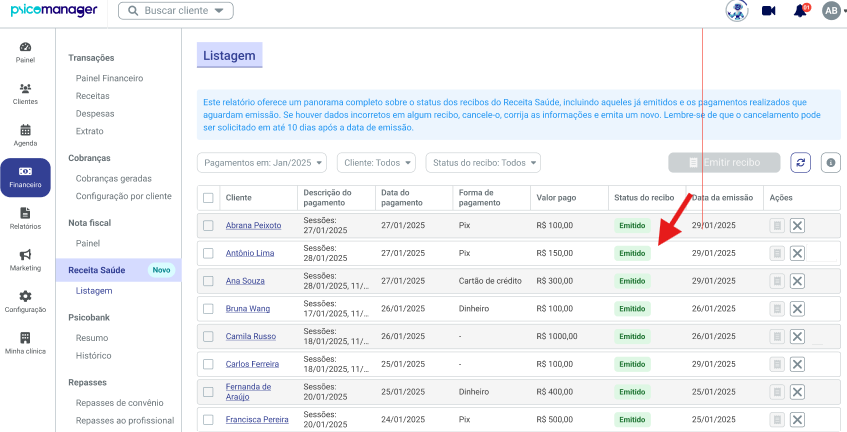Cancel receipt for Fernanda de Araújo with X icon

(x=797, y=392)
